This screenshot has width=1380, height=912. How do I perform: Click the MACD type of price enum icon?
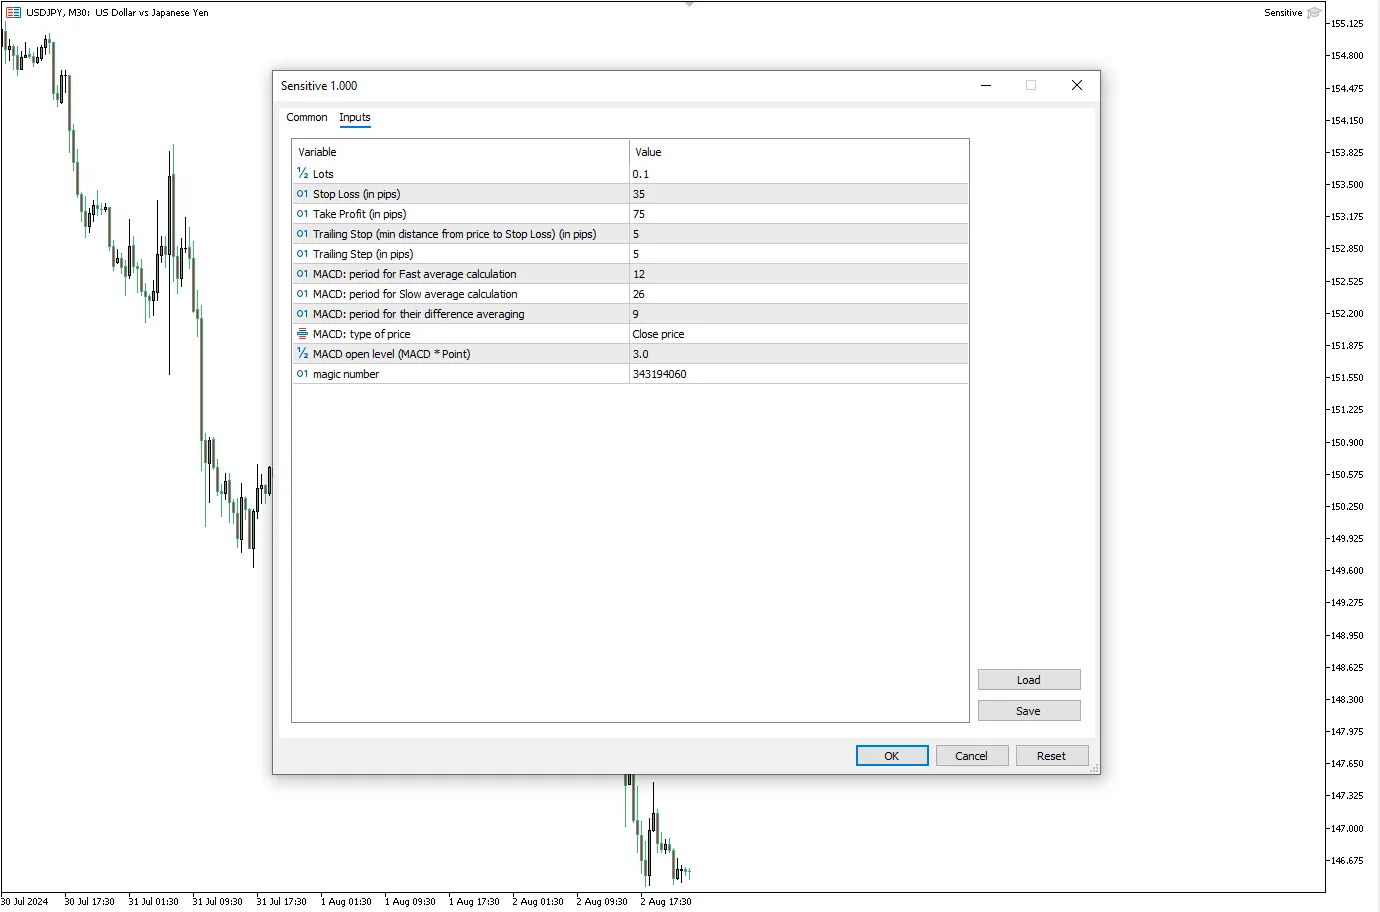pyautogui.click(x=302, y=334)
